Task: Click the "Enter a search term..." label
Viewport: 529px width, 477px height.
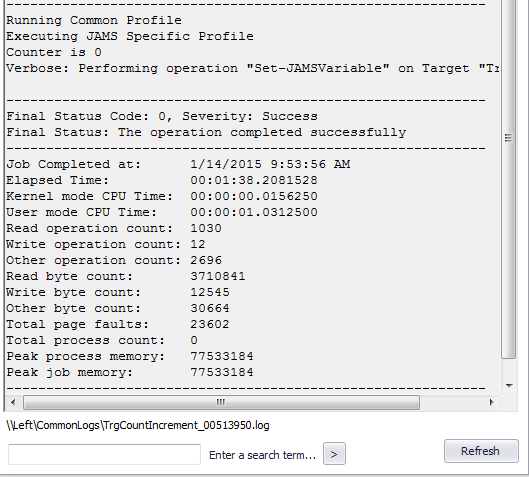Action: 262,455
